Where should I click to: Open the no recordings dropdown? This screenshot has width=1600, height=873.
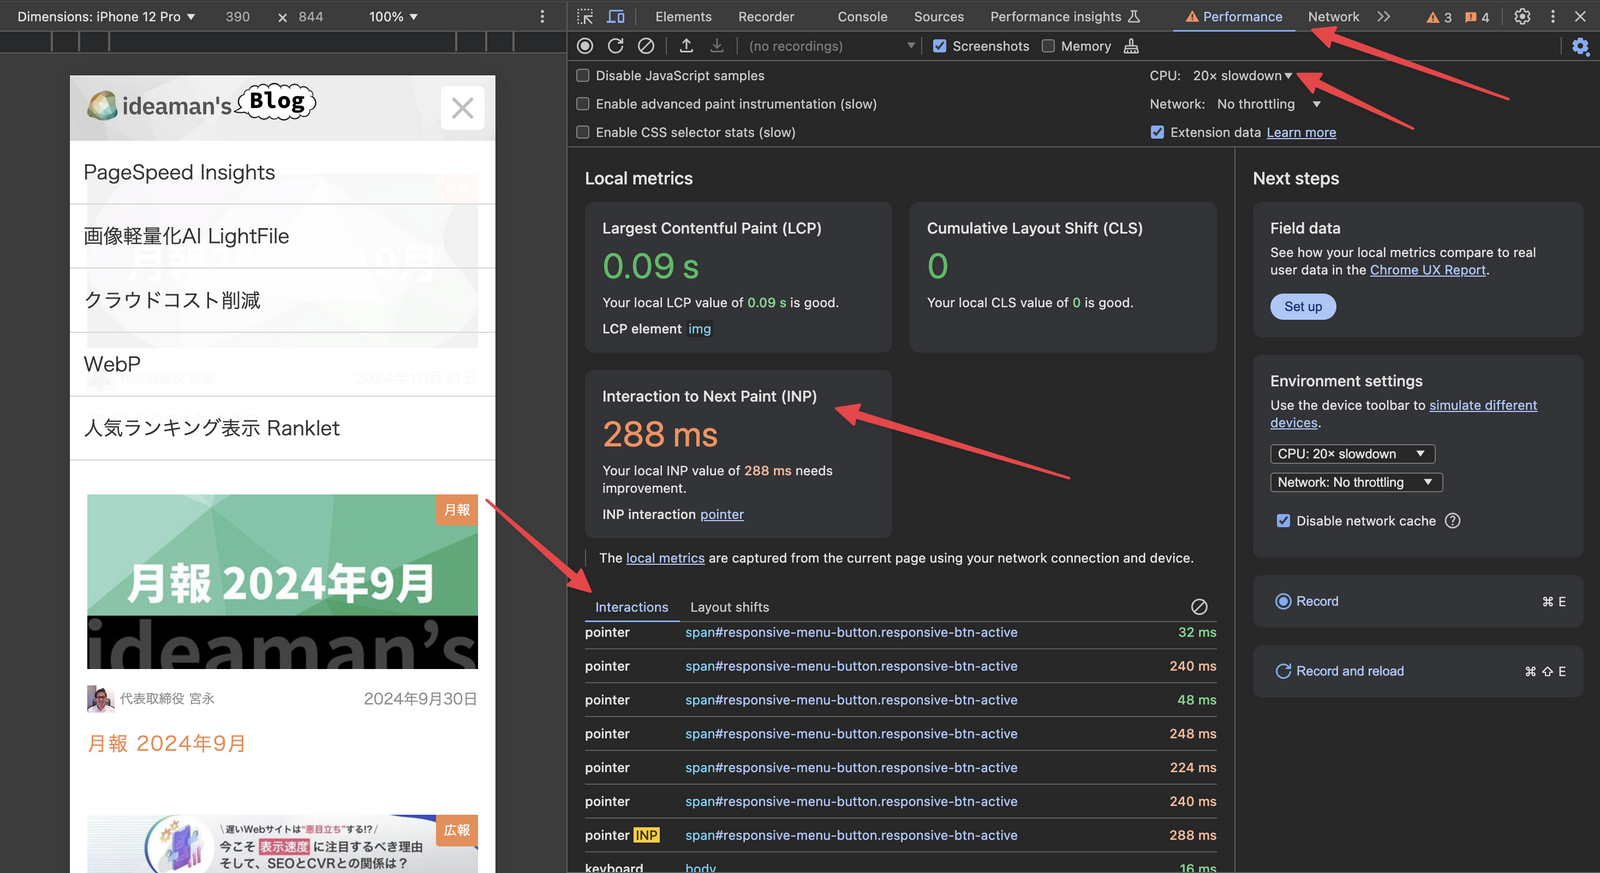click(832, 46)
